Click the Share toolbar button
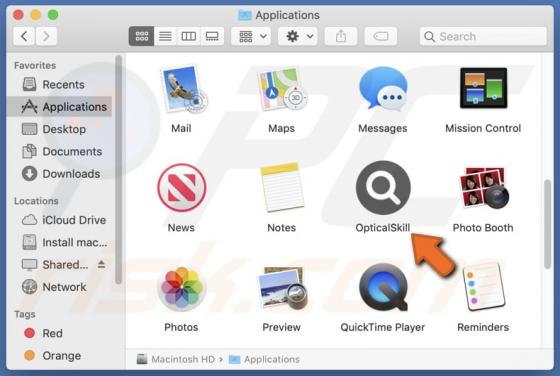 point(341,36)
